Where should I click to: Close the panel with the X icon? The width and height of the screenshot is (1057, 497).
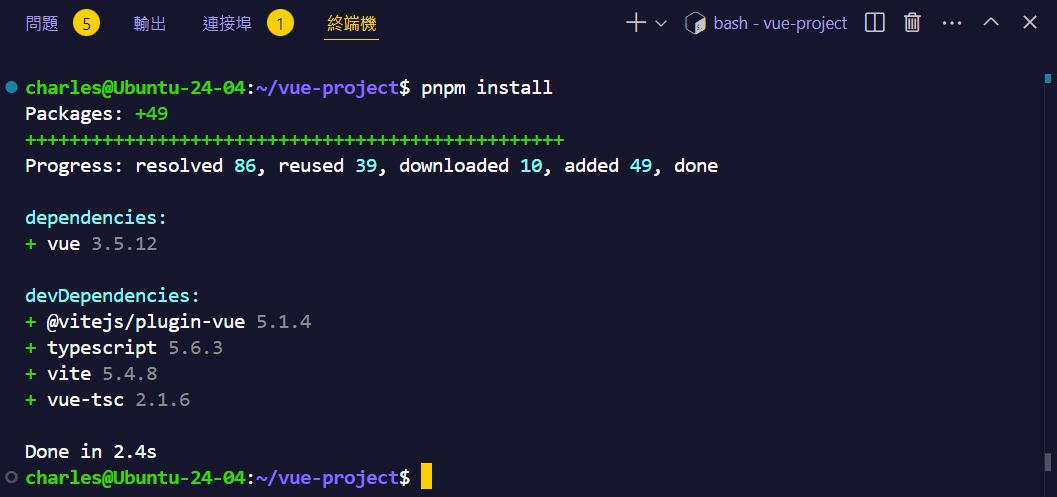1029,23
